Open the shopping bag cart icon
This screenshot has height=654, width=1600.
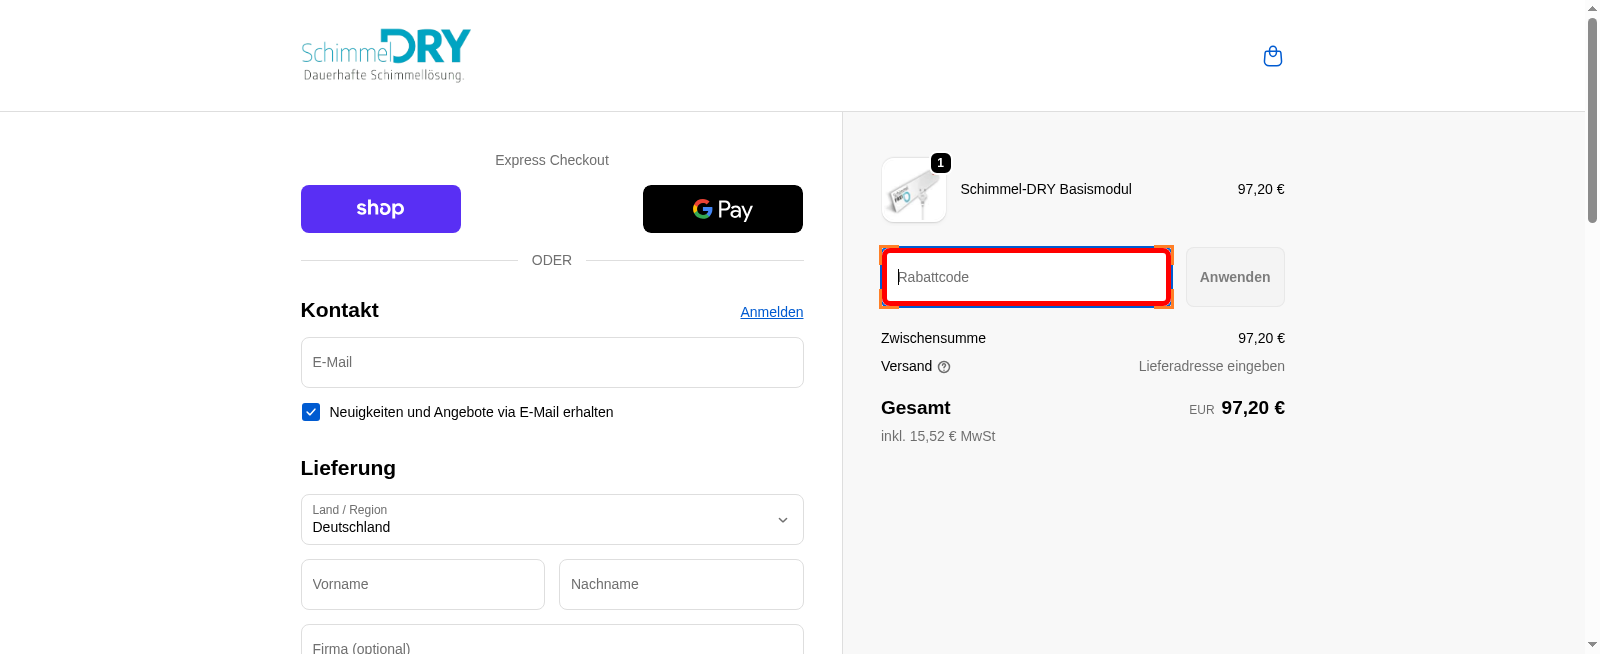point(1272,56)
